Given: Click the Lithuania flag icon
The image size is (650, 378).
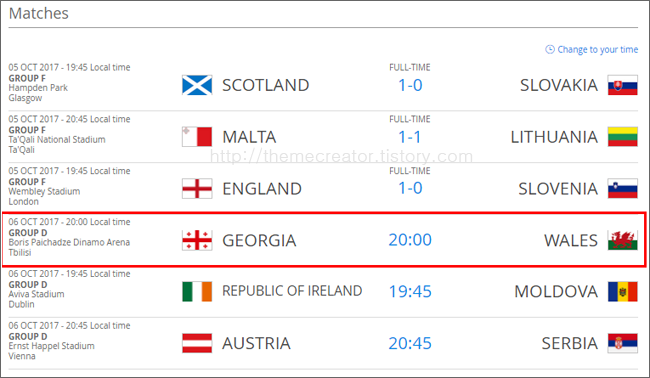Looking at the screenshot, I should (623, 137).
